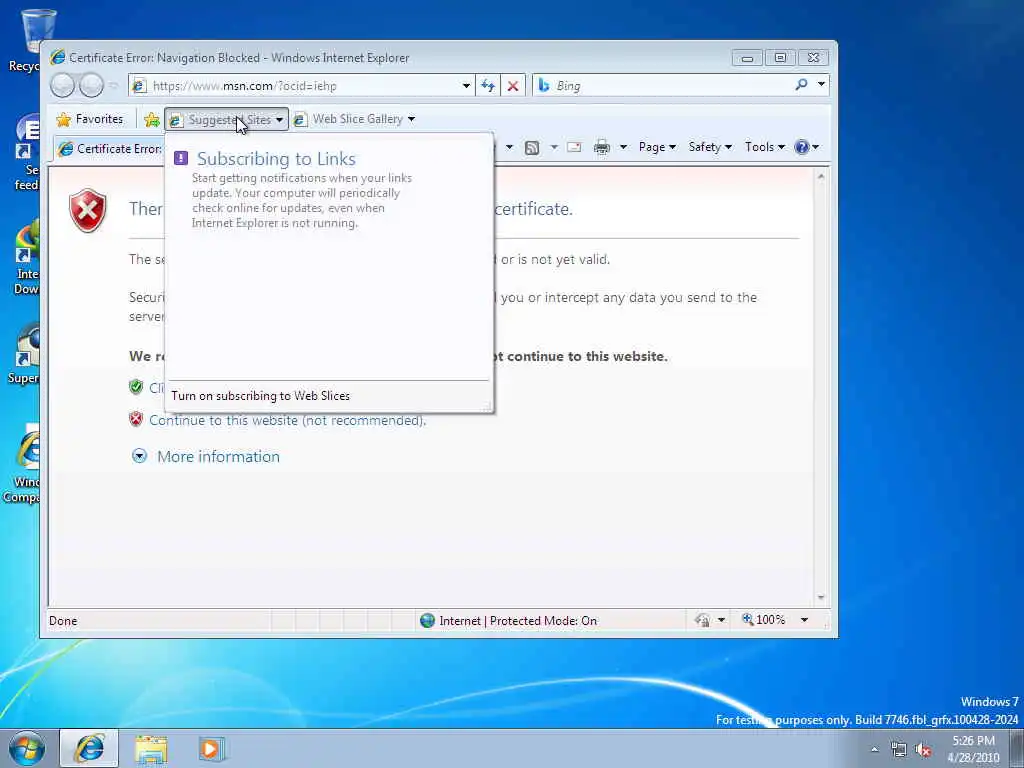
Task: Open the Favorites center
Action: (90, 119)
